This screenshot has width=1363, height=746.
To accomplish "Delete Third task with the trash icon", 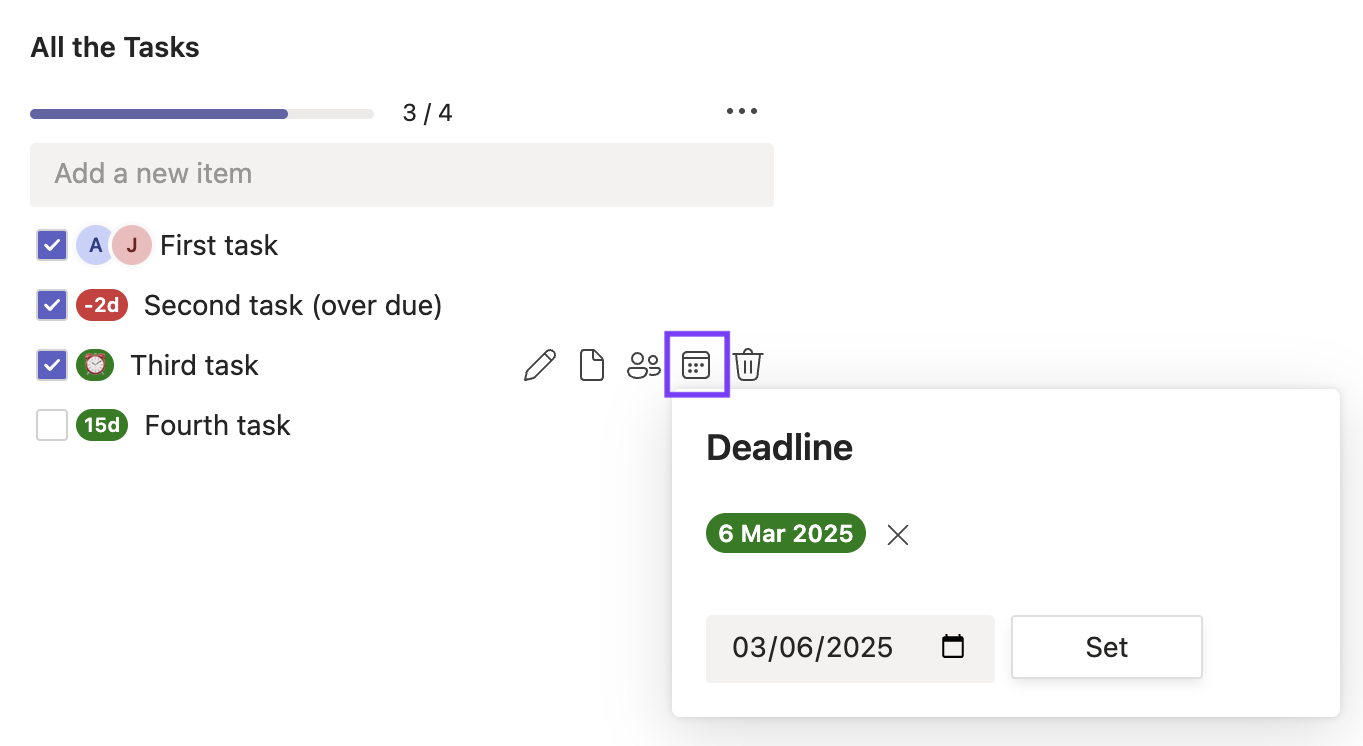I will pyautogui.click(x=748, y=366).
